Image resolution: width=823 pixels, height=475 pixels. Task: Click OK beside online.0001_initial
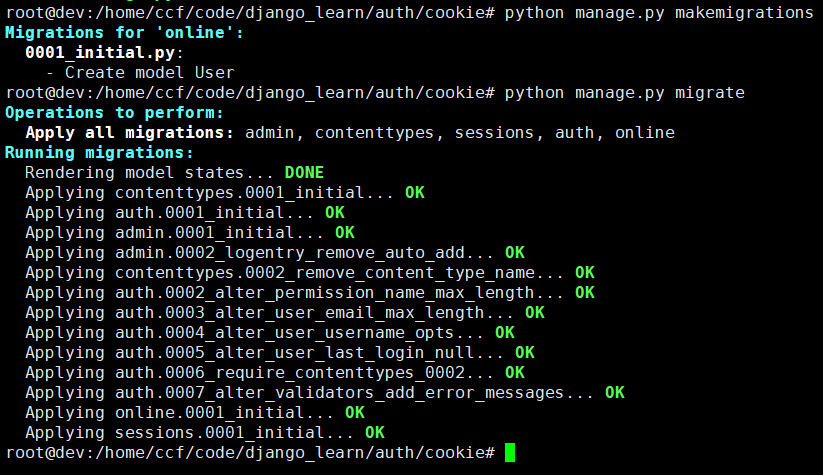coord(355,413)
